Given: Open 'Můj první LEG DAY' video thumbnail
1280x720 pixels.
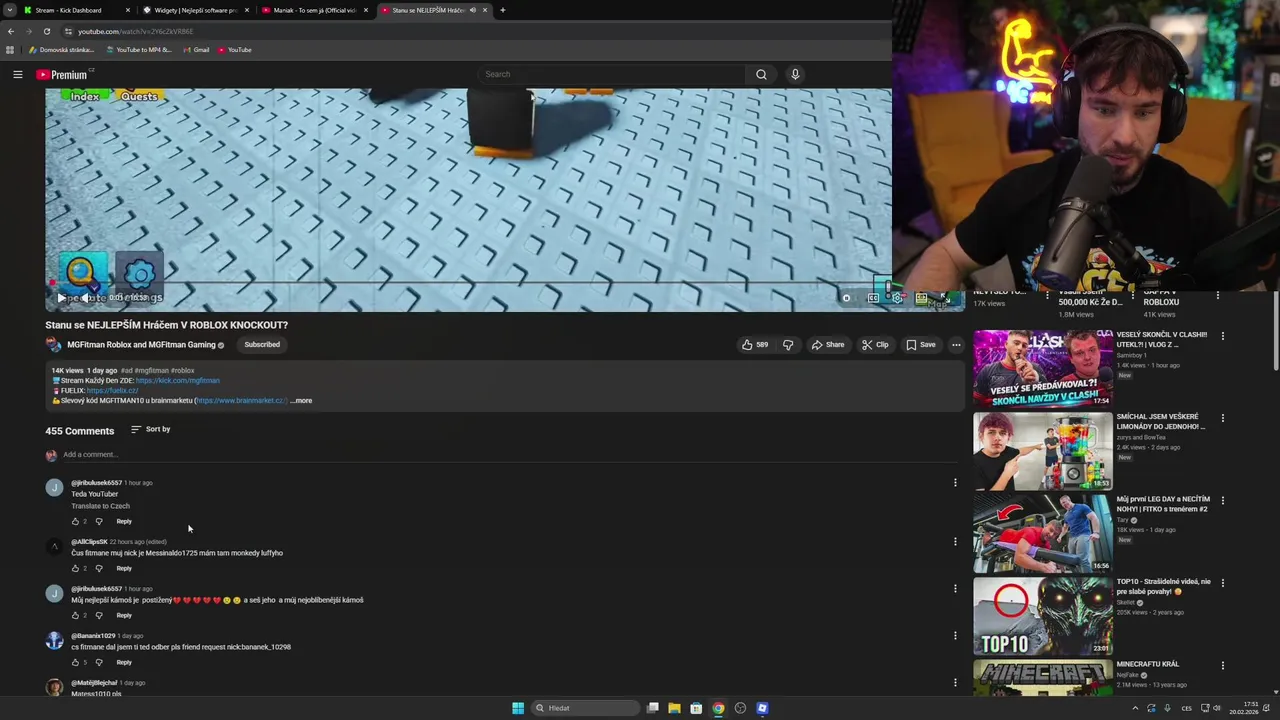Looking at the screenshot, I should point(1043,533).
